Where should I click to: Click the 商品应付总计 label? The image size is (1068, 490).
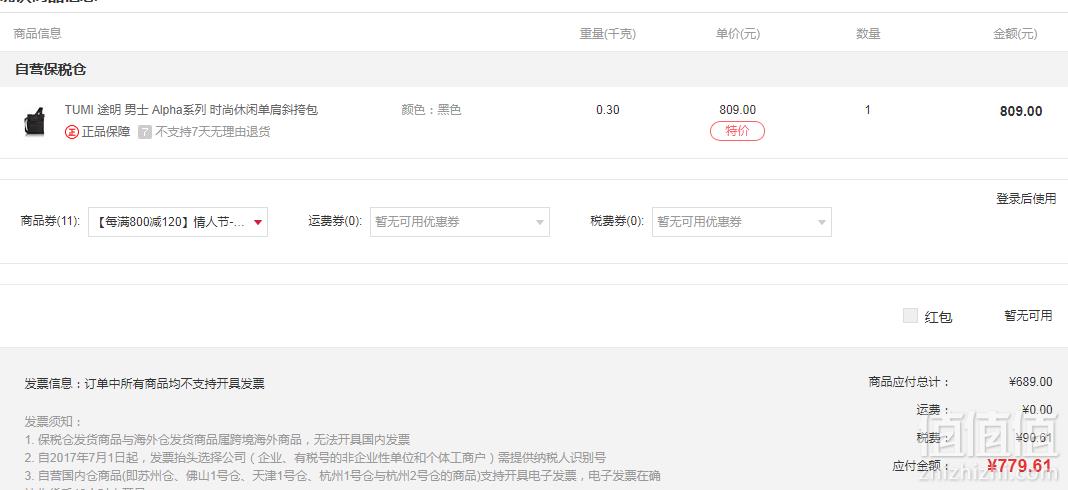pyautogui.click(x=909, y=382)
